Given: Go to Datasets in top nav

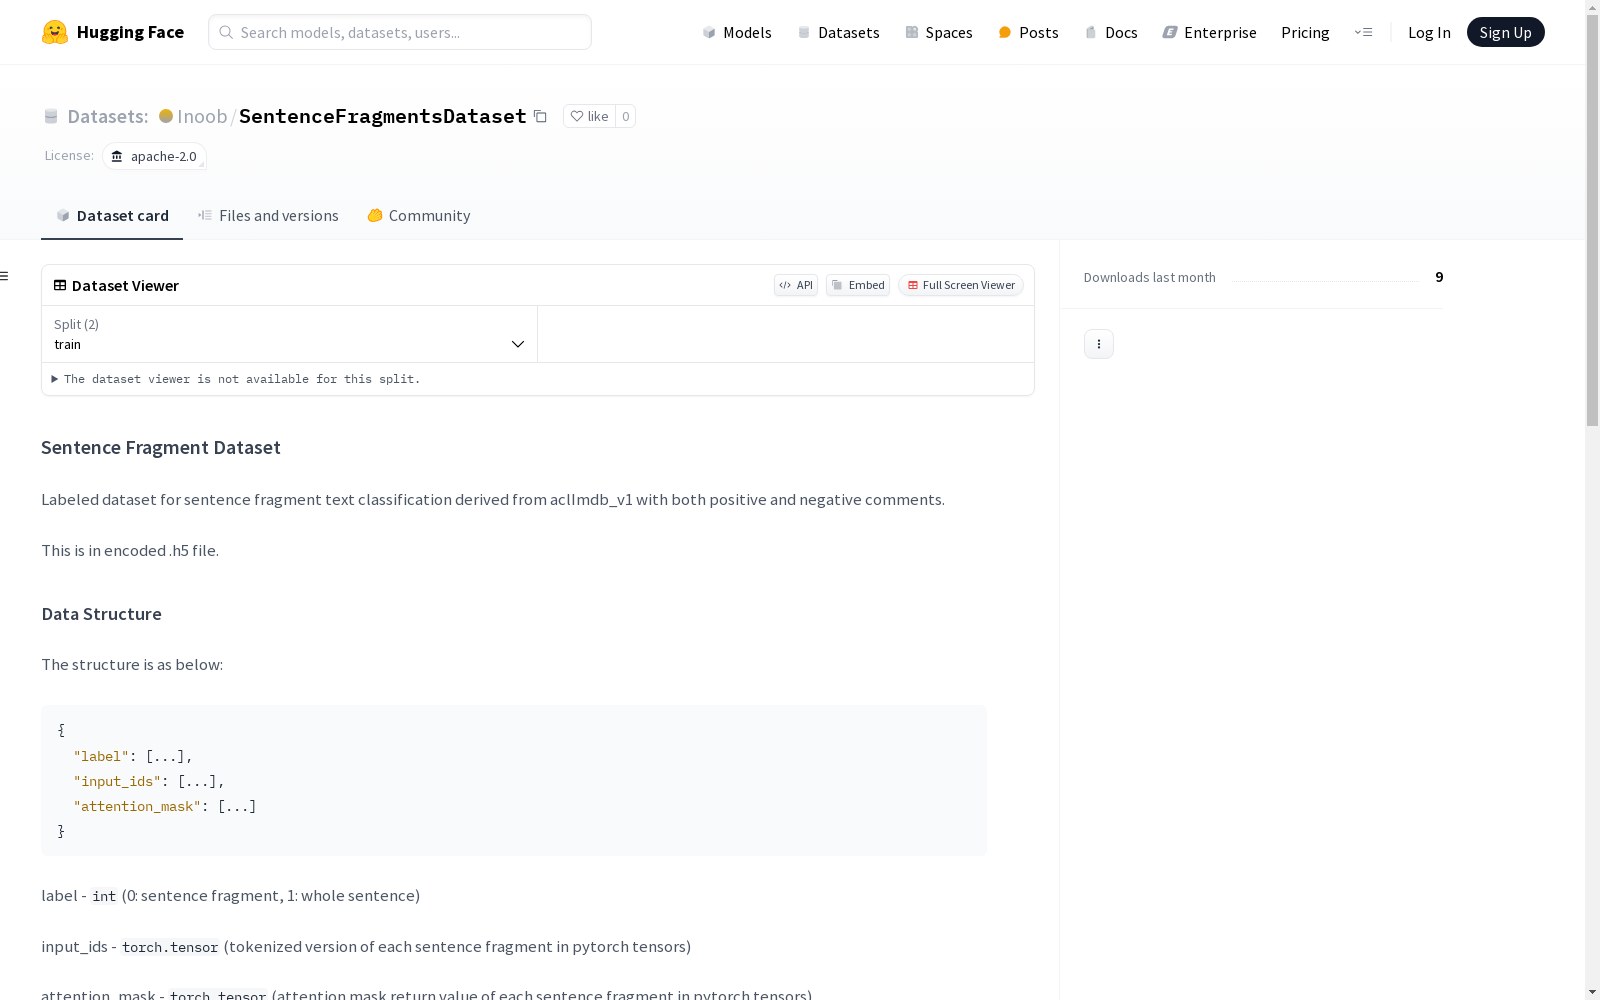Looking at the screenshot, I should [838, 32].
